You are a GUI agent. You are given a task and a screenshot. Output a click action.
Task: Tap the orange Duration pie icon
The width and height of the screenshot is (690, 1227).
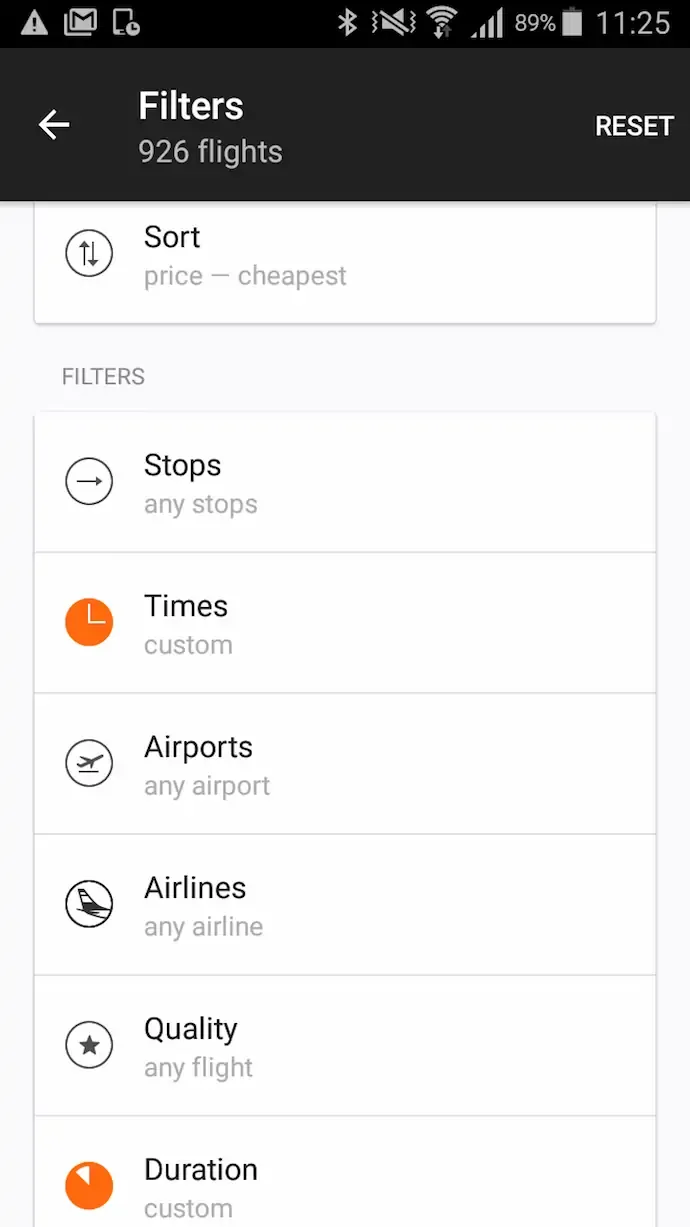click(x=89, y=1186)
